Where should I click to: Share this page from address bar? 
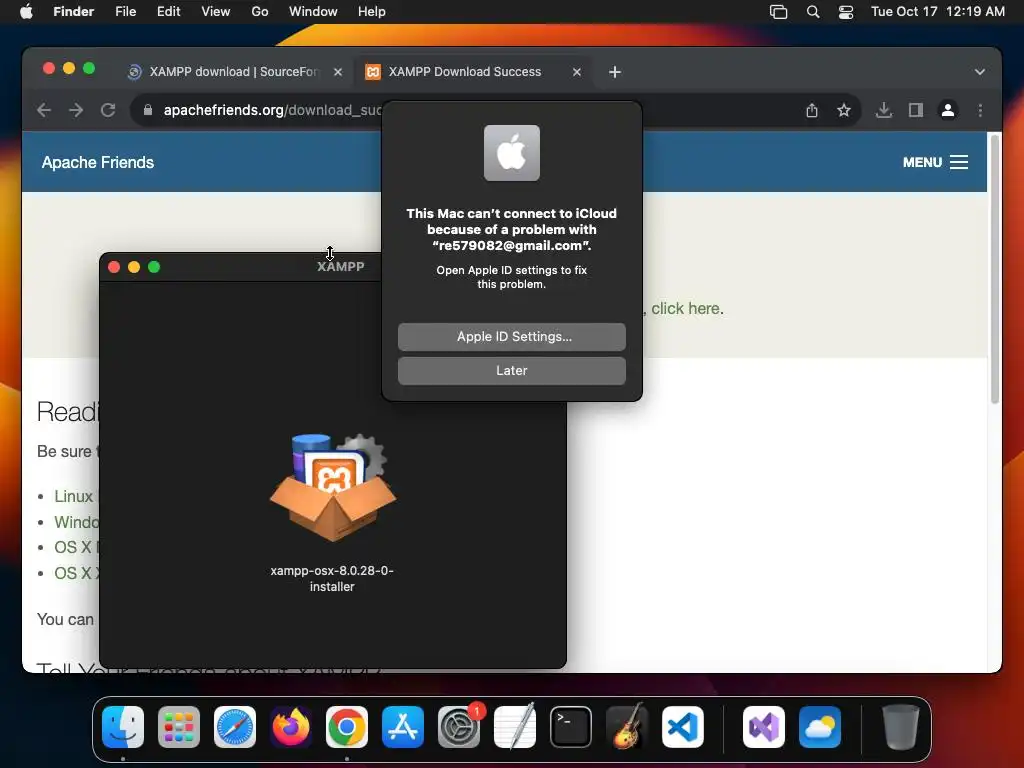[812, 110]
